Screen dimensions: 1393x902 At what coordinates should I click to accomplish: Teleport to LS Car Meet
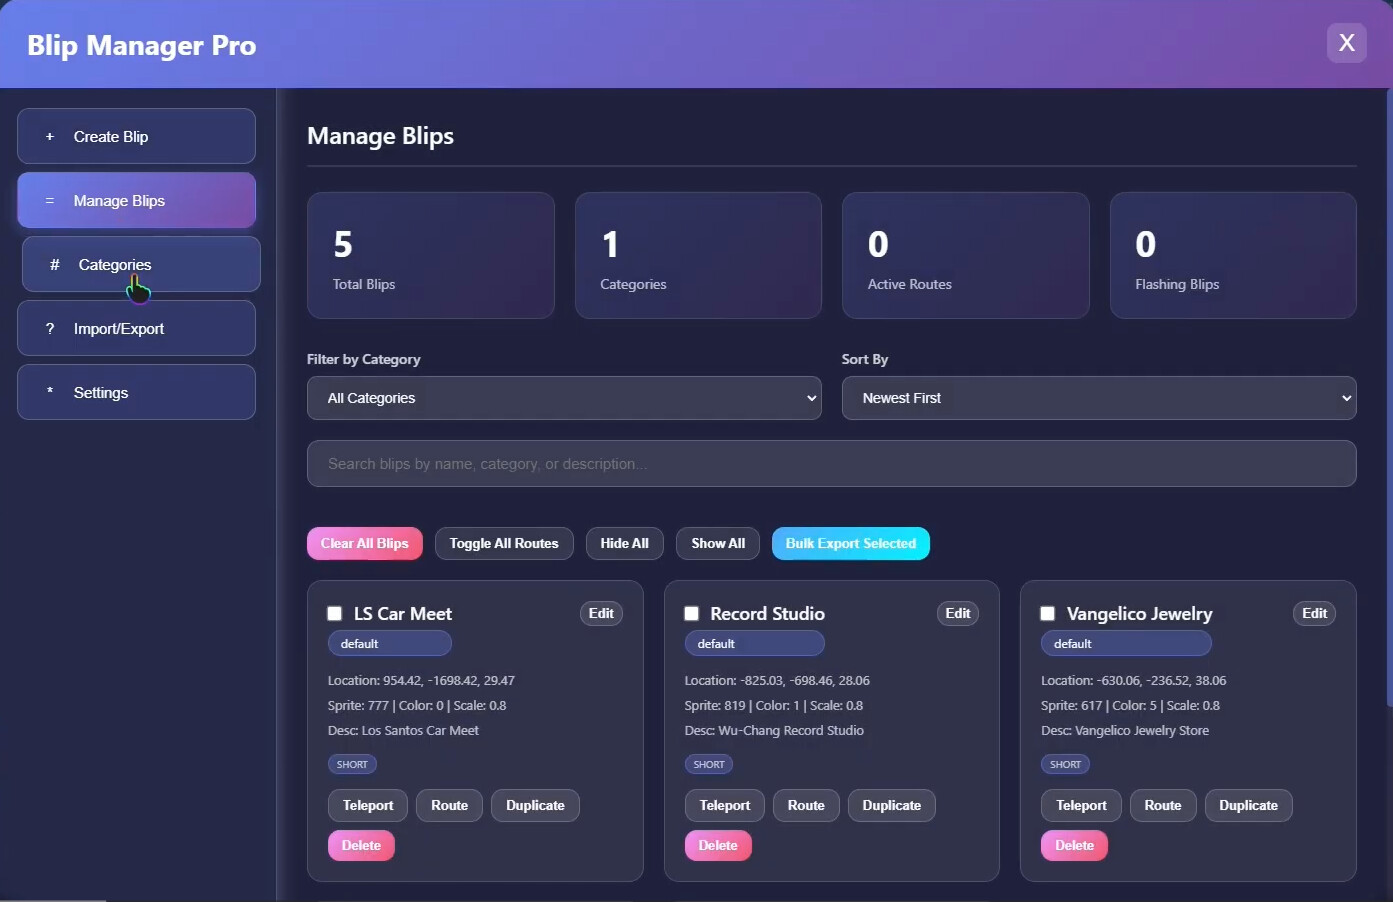click(367, 805)
